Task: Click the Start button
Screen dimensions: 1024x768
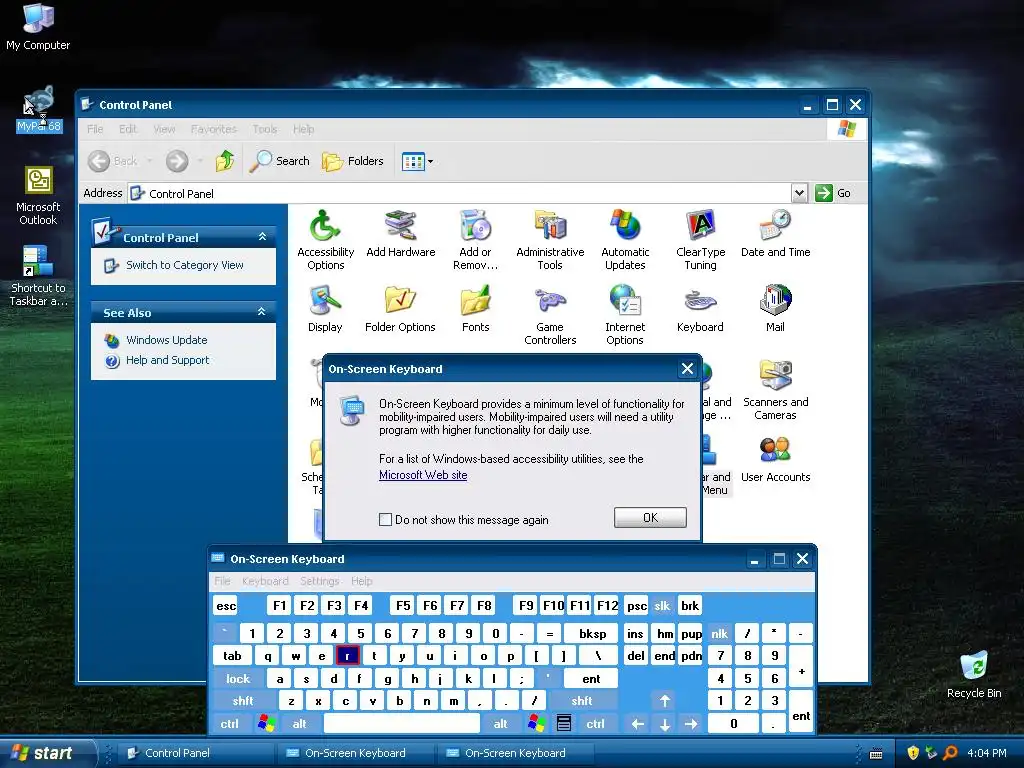Action: pyautogui.click(x=47, y=753)
